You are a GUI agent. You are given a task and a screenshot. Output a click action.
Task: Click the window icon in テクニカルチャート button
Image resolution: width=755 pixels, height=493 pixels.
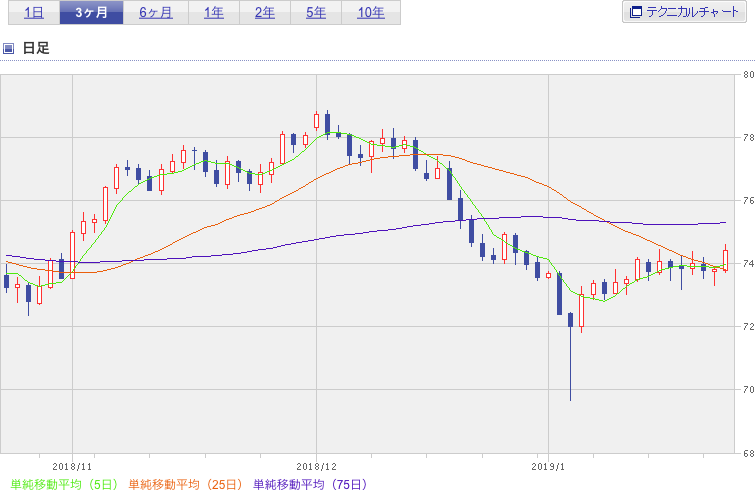click(x=636, y=12)
